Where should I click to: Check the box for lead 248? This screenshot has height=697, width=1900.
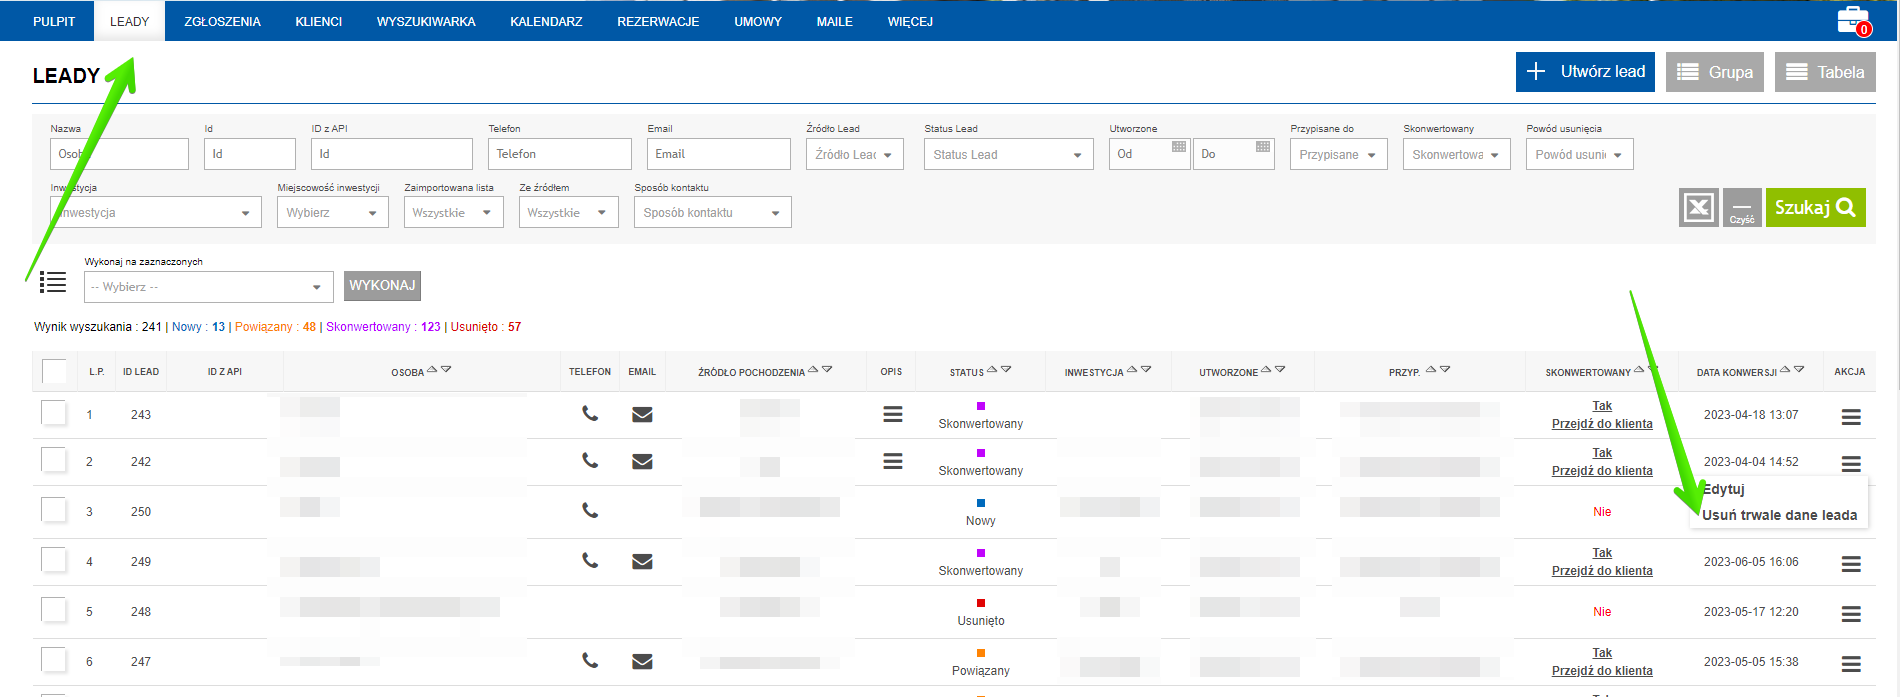[54, 610]
